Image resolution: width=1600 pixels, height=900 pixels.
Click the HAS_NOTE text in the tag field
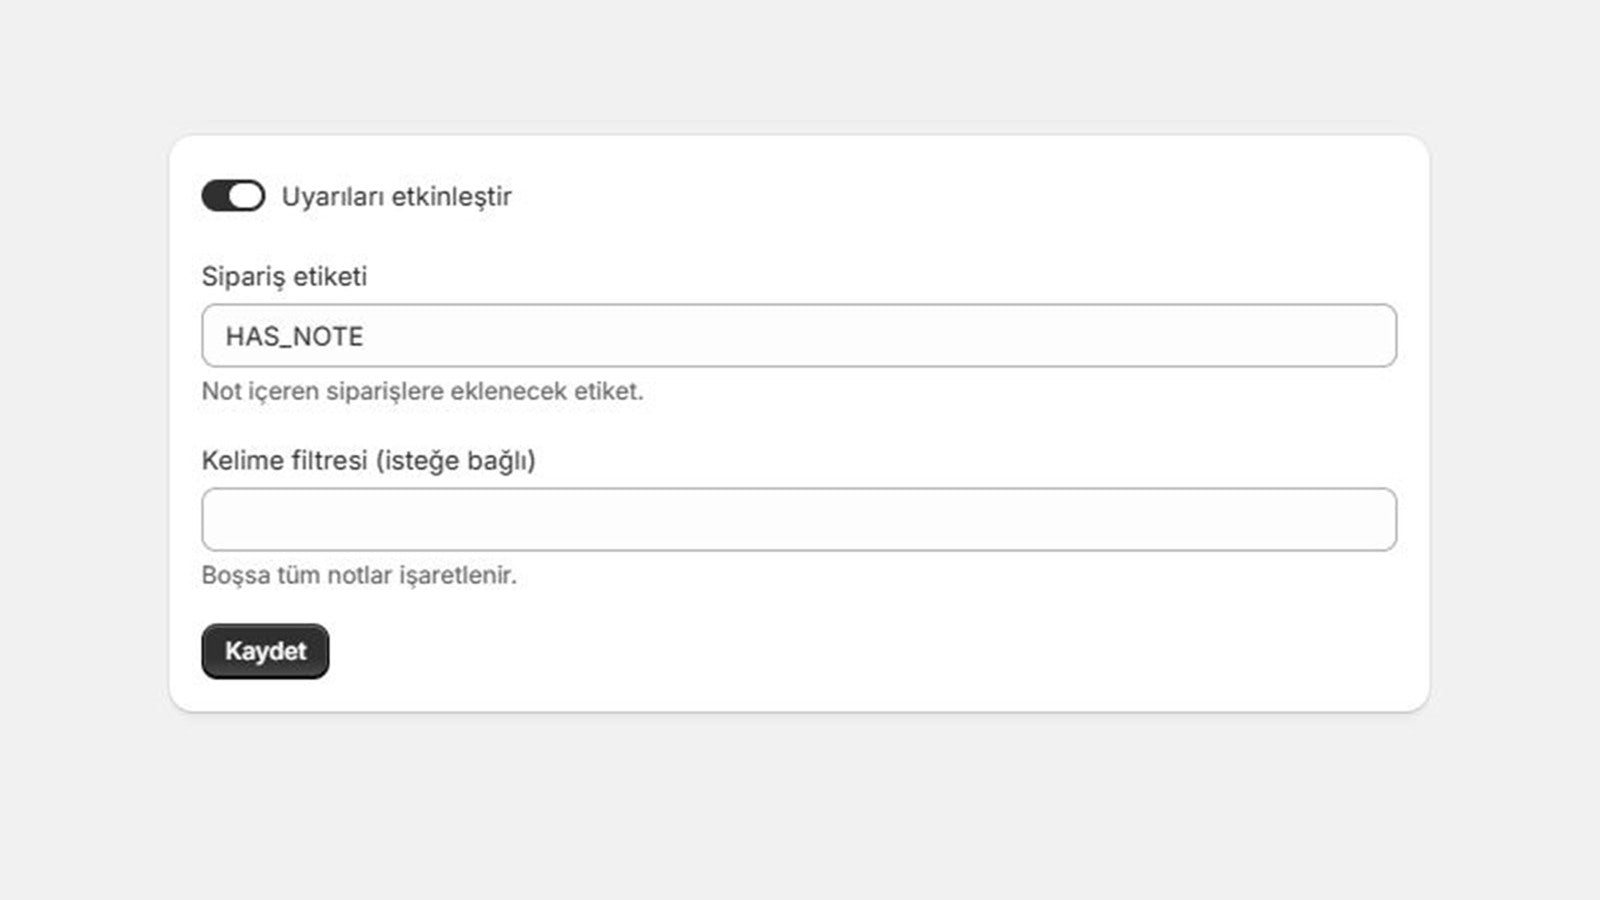click(295, 337)
